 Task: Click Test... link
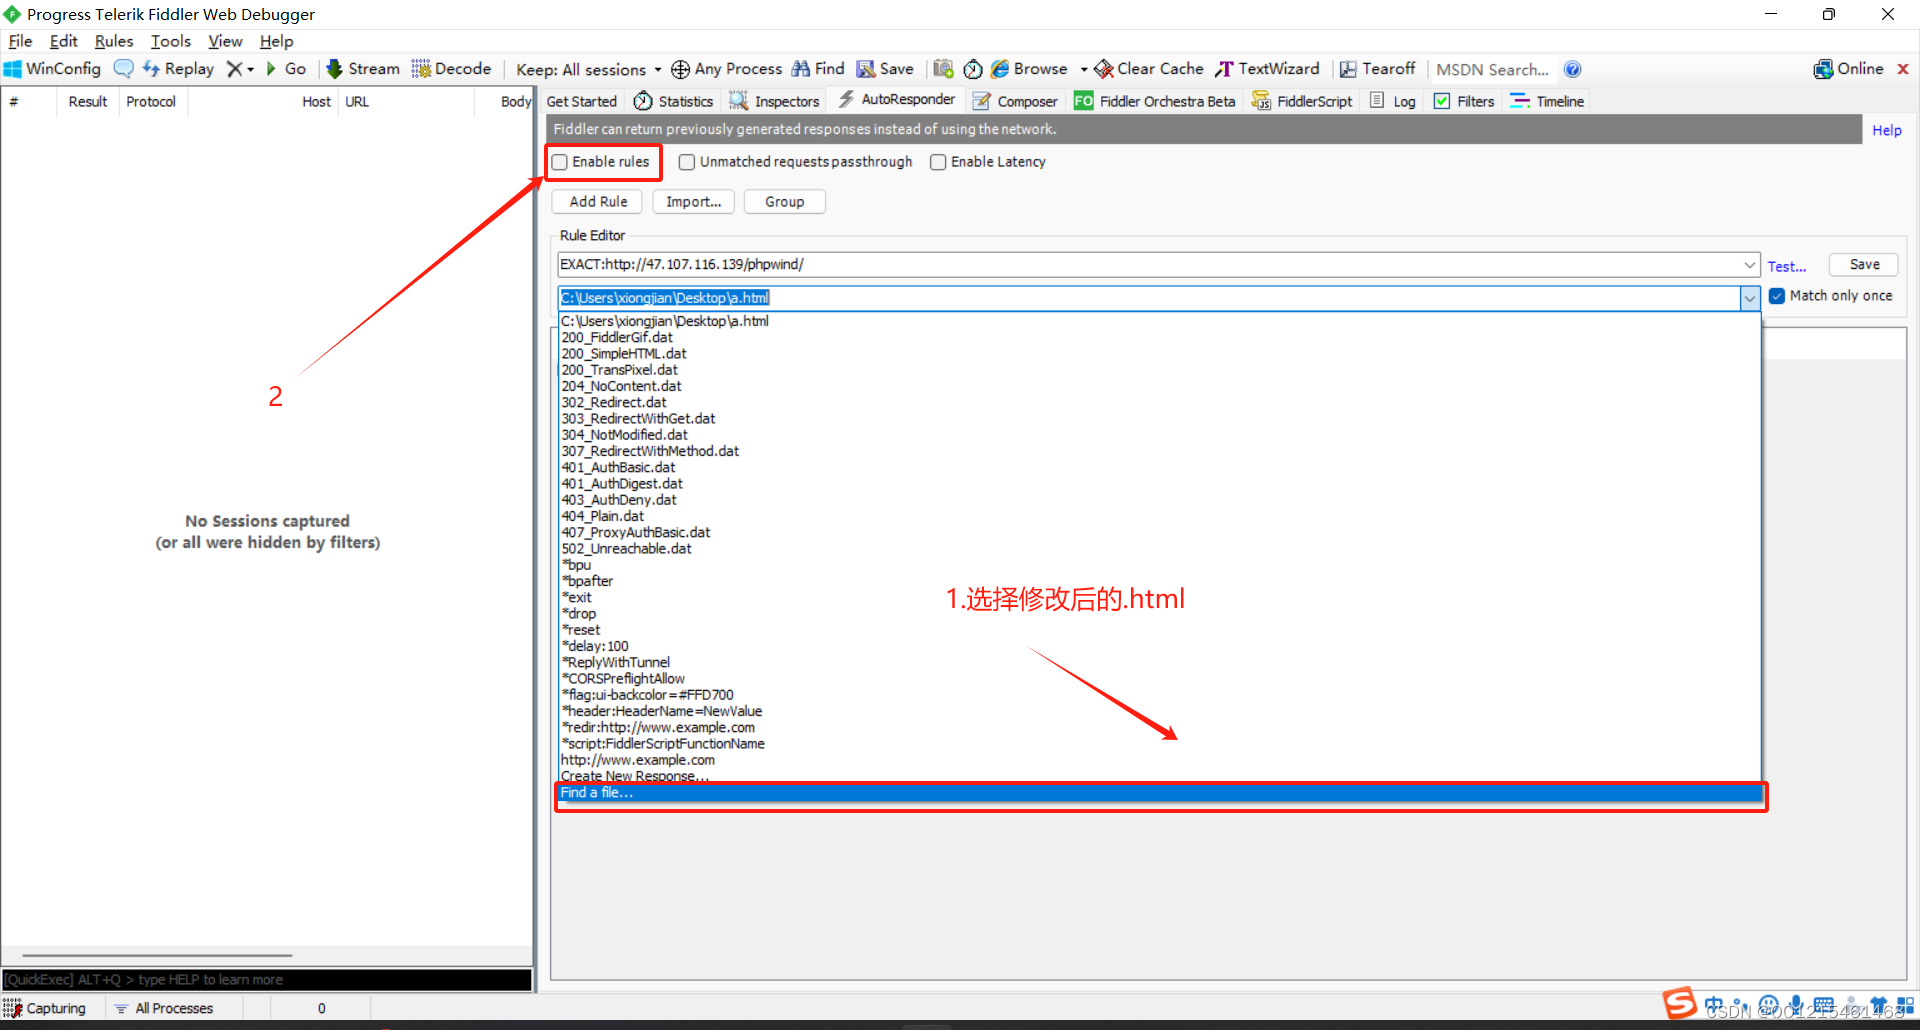[x=1786, y=266]
